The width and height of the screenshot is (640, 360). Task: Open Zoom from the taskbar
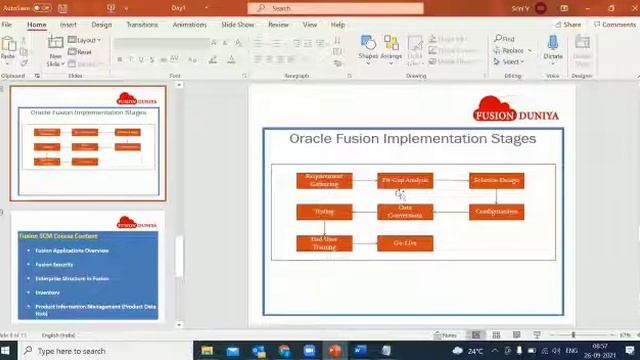(x=309, y=351)
